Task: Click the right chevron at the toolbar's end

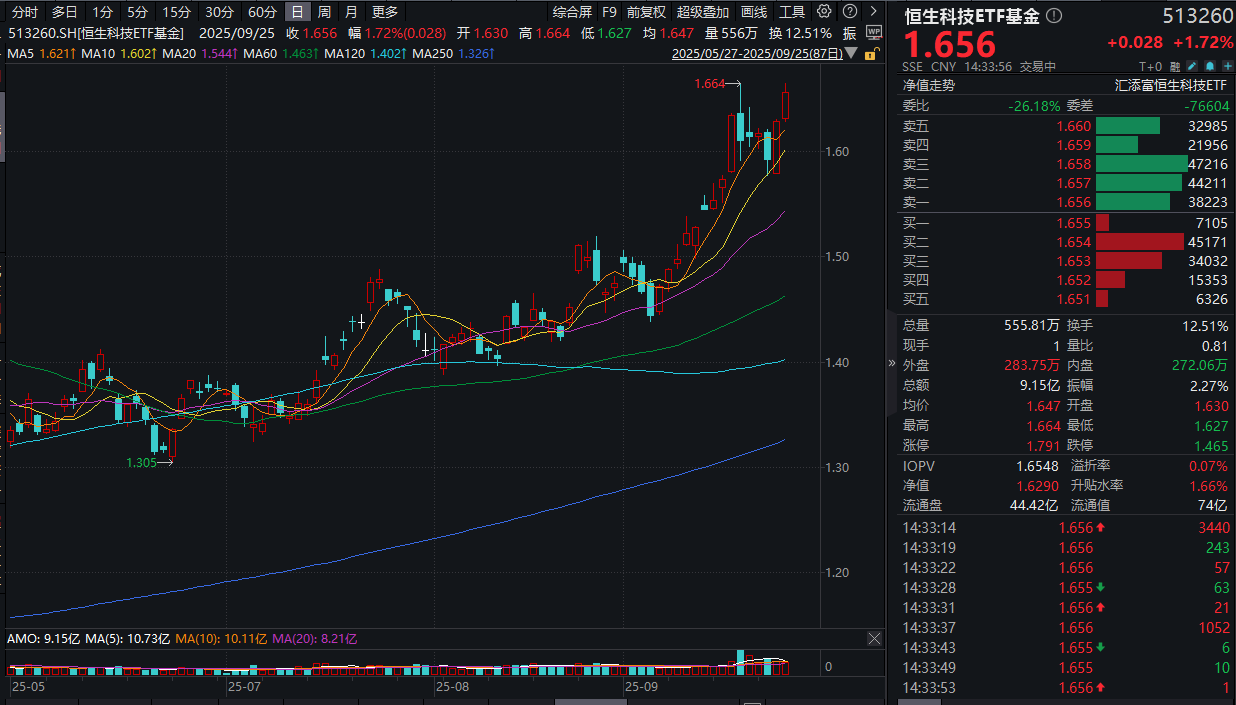Action: click(x=873, y=12)
